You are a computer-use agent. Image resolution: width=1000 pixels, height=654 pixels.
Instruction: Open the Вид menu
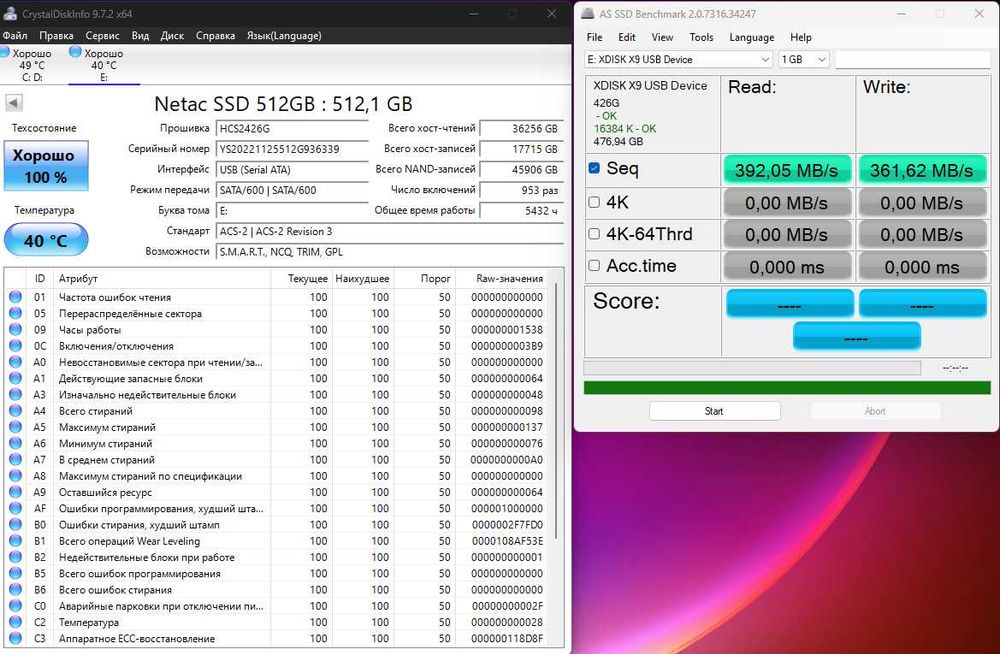tap(140, 36)
